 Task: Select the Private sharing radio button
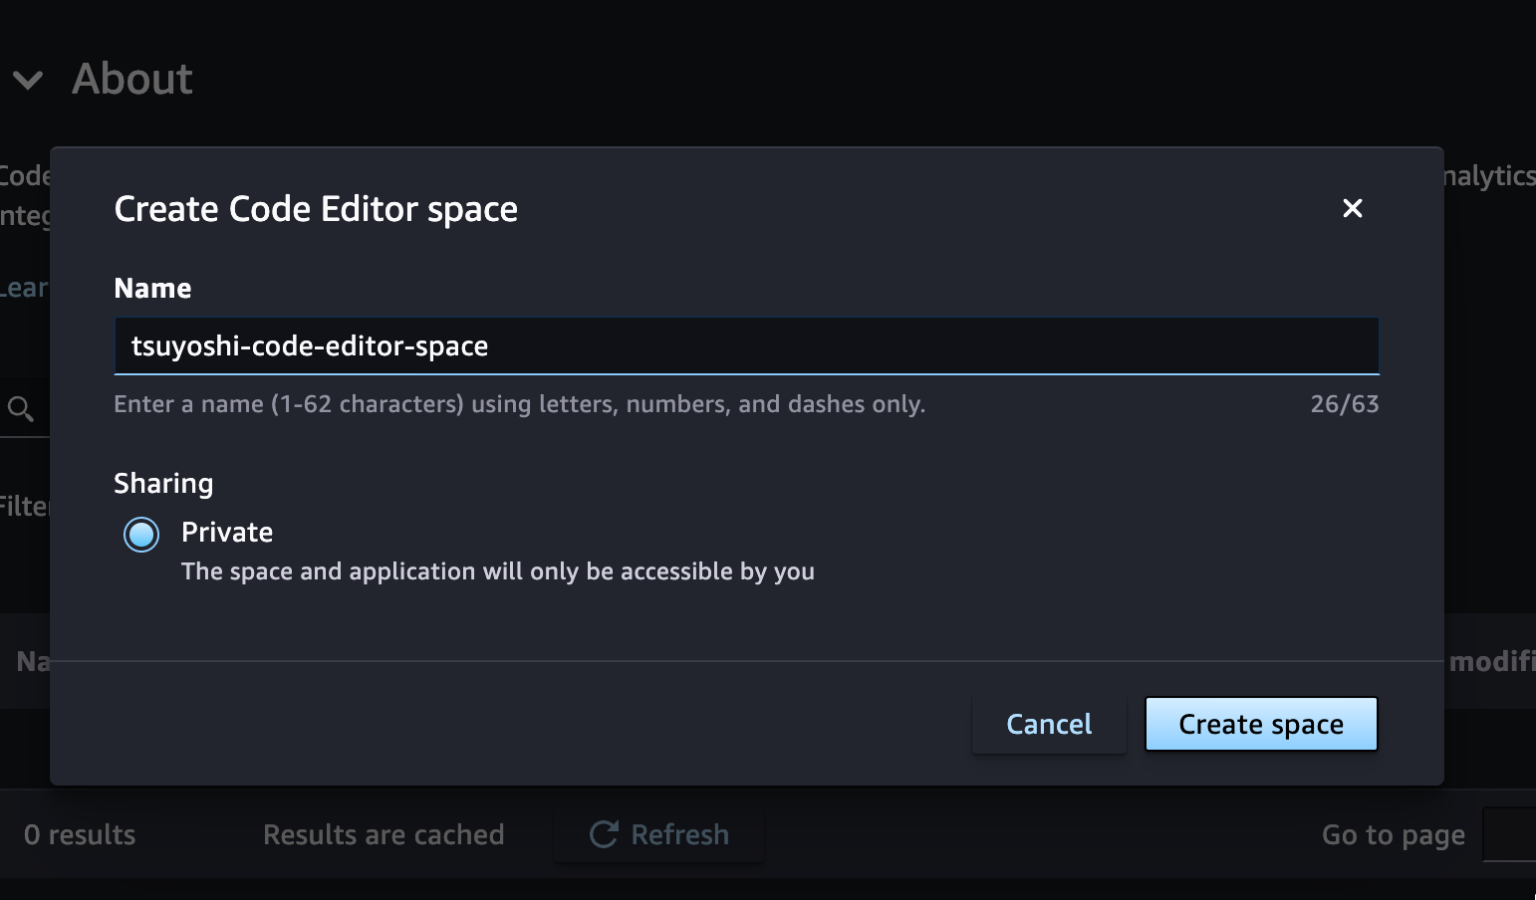pos(141,534)
